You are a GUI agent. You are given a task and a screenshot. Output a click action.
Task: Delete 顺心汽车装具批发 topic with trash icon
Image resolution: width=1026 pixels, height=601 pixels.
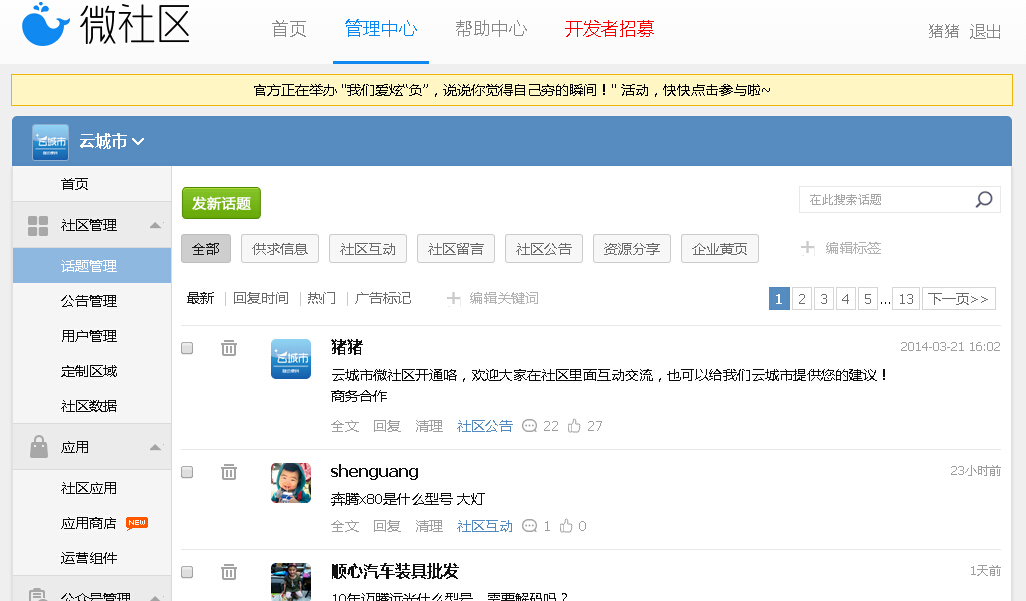[x=228, y=572]
